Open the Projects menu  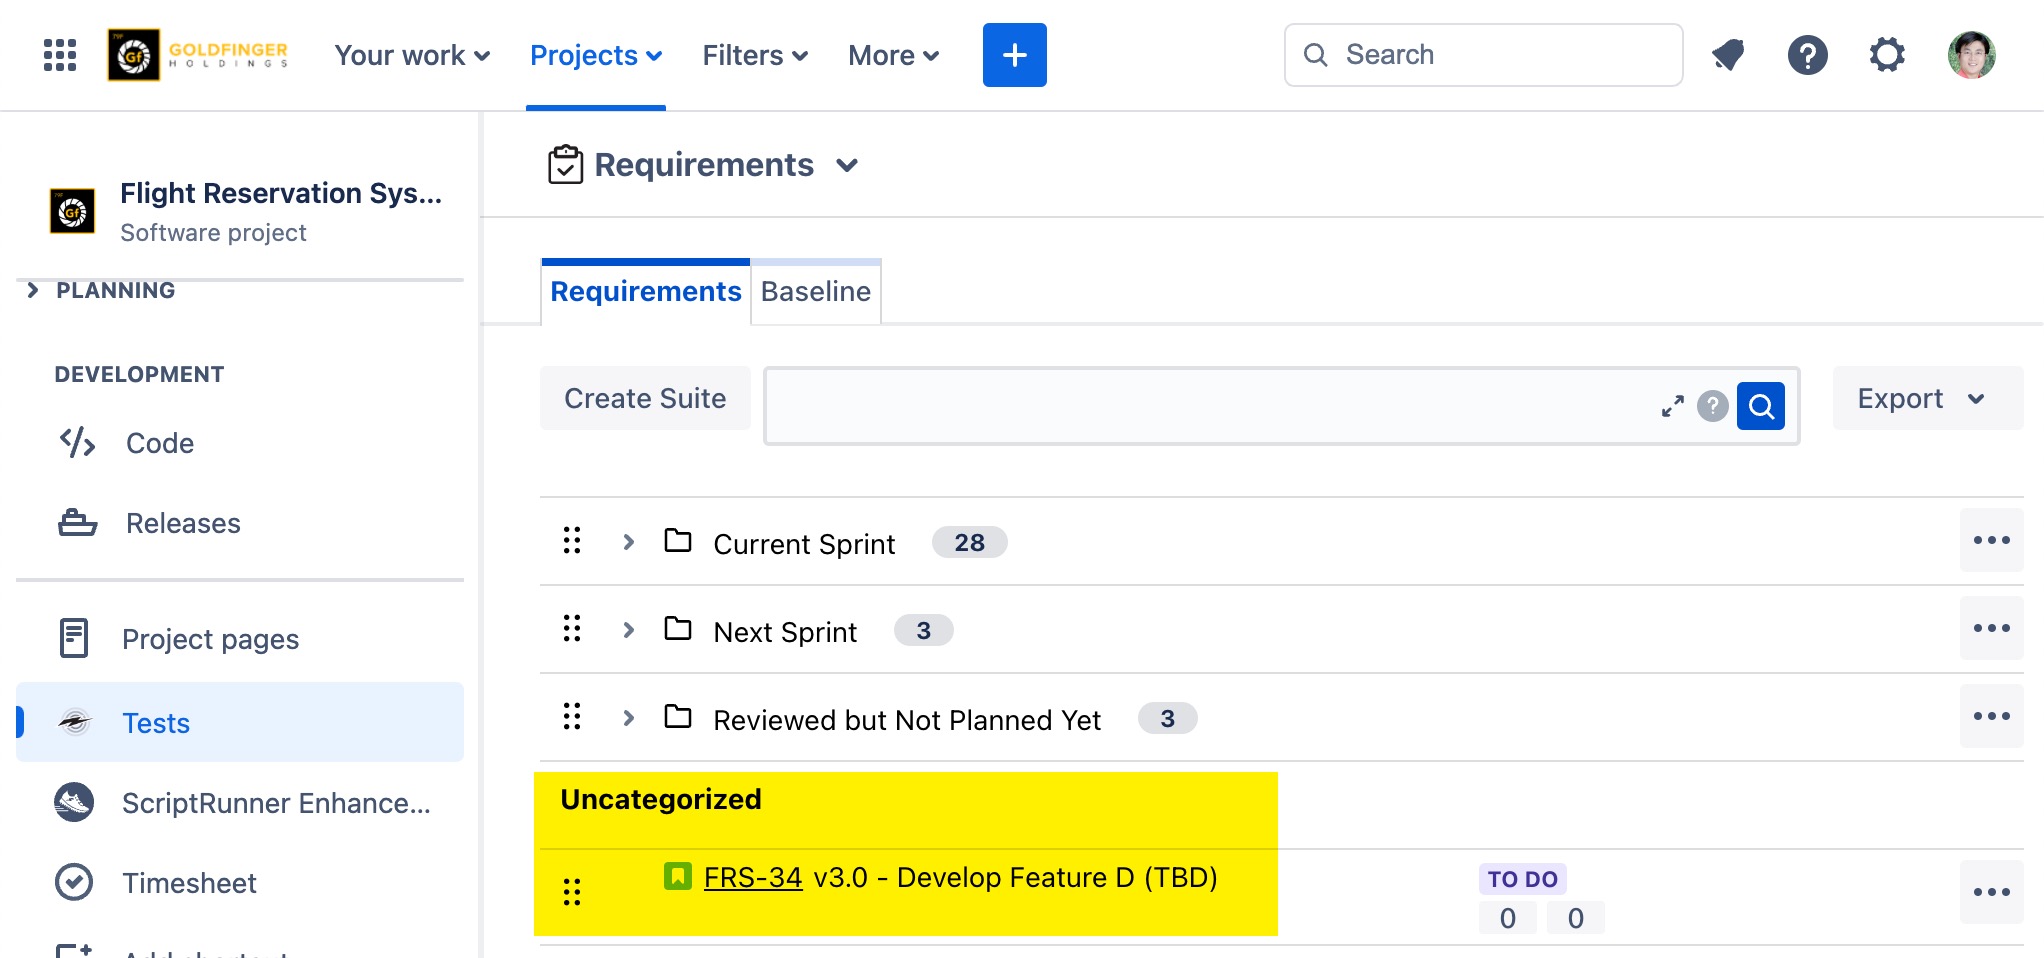pos(595,55)
